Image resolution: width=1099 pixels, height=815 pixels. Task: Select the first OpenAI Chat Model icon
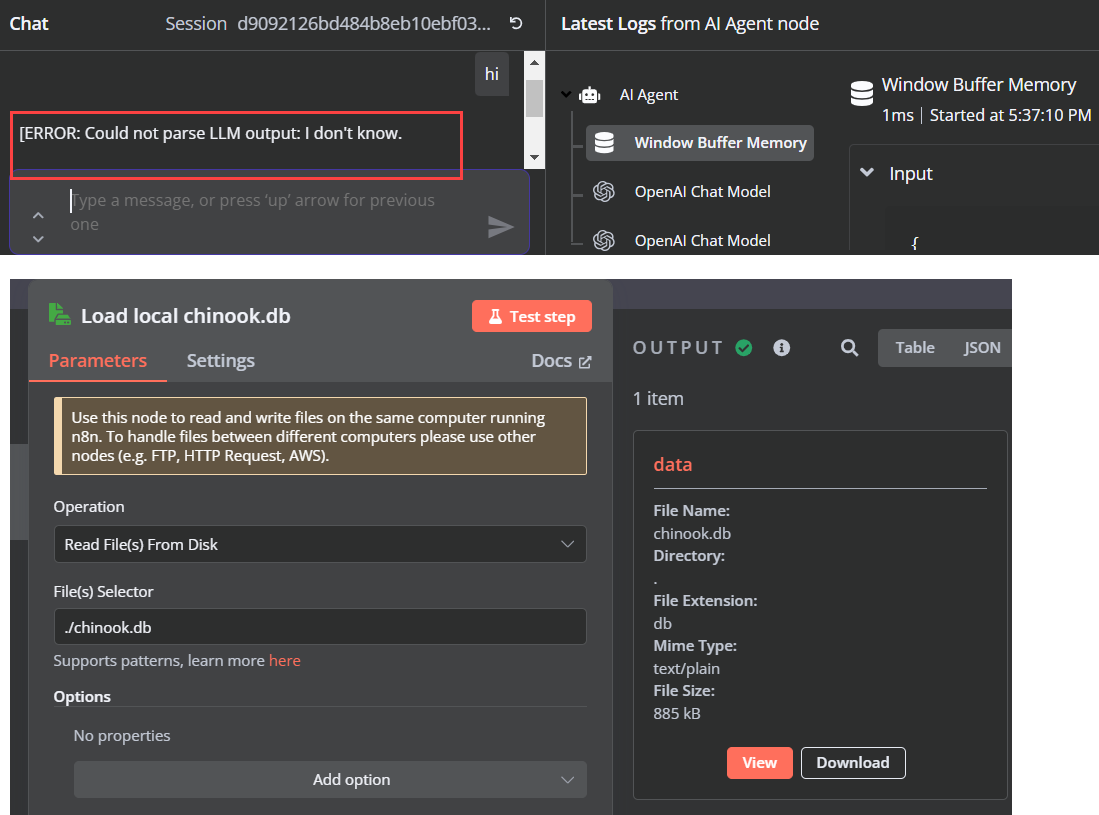[x=603, y=191]
